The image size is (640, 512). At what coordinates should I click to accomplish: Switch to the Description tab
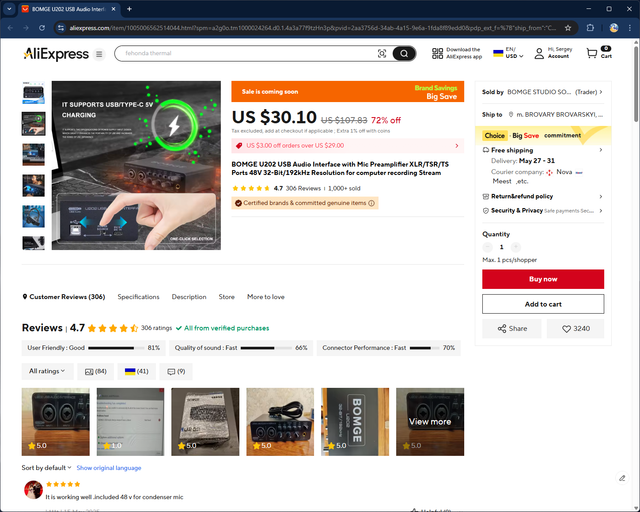[x=189, y=297]
